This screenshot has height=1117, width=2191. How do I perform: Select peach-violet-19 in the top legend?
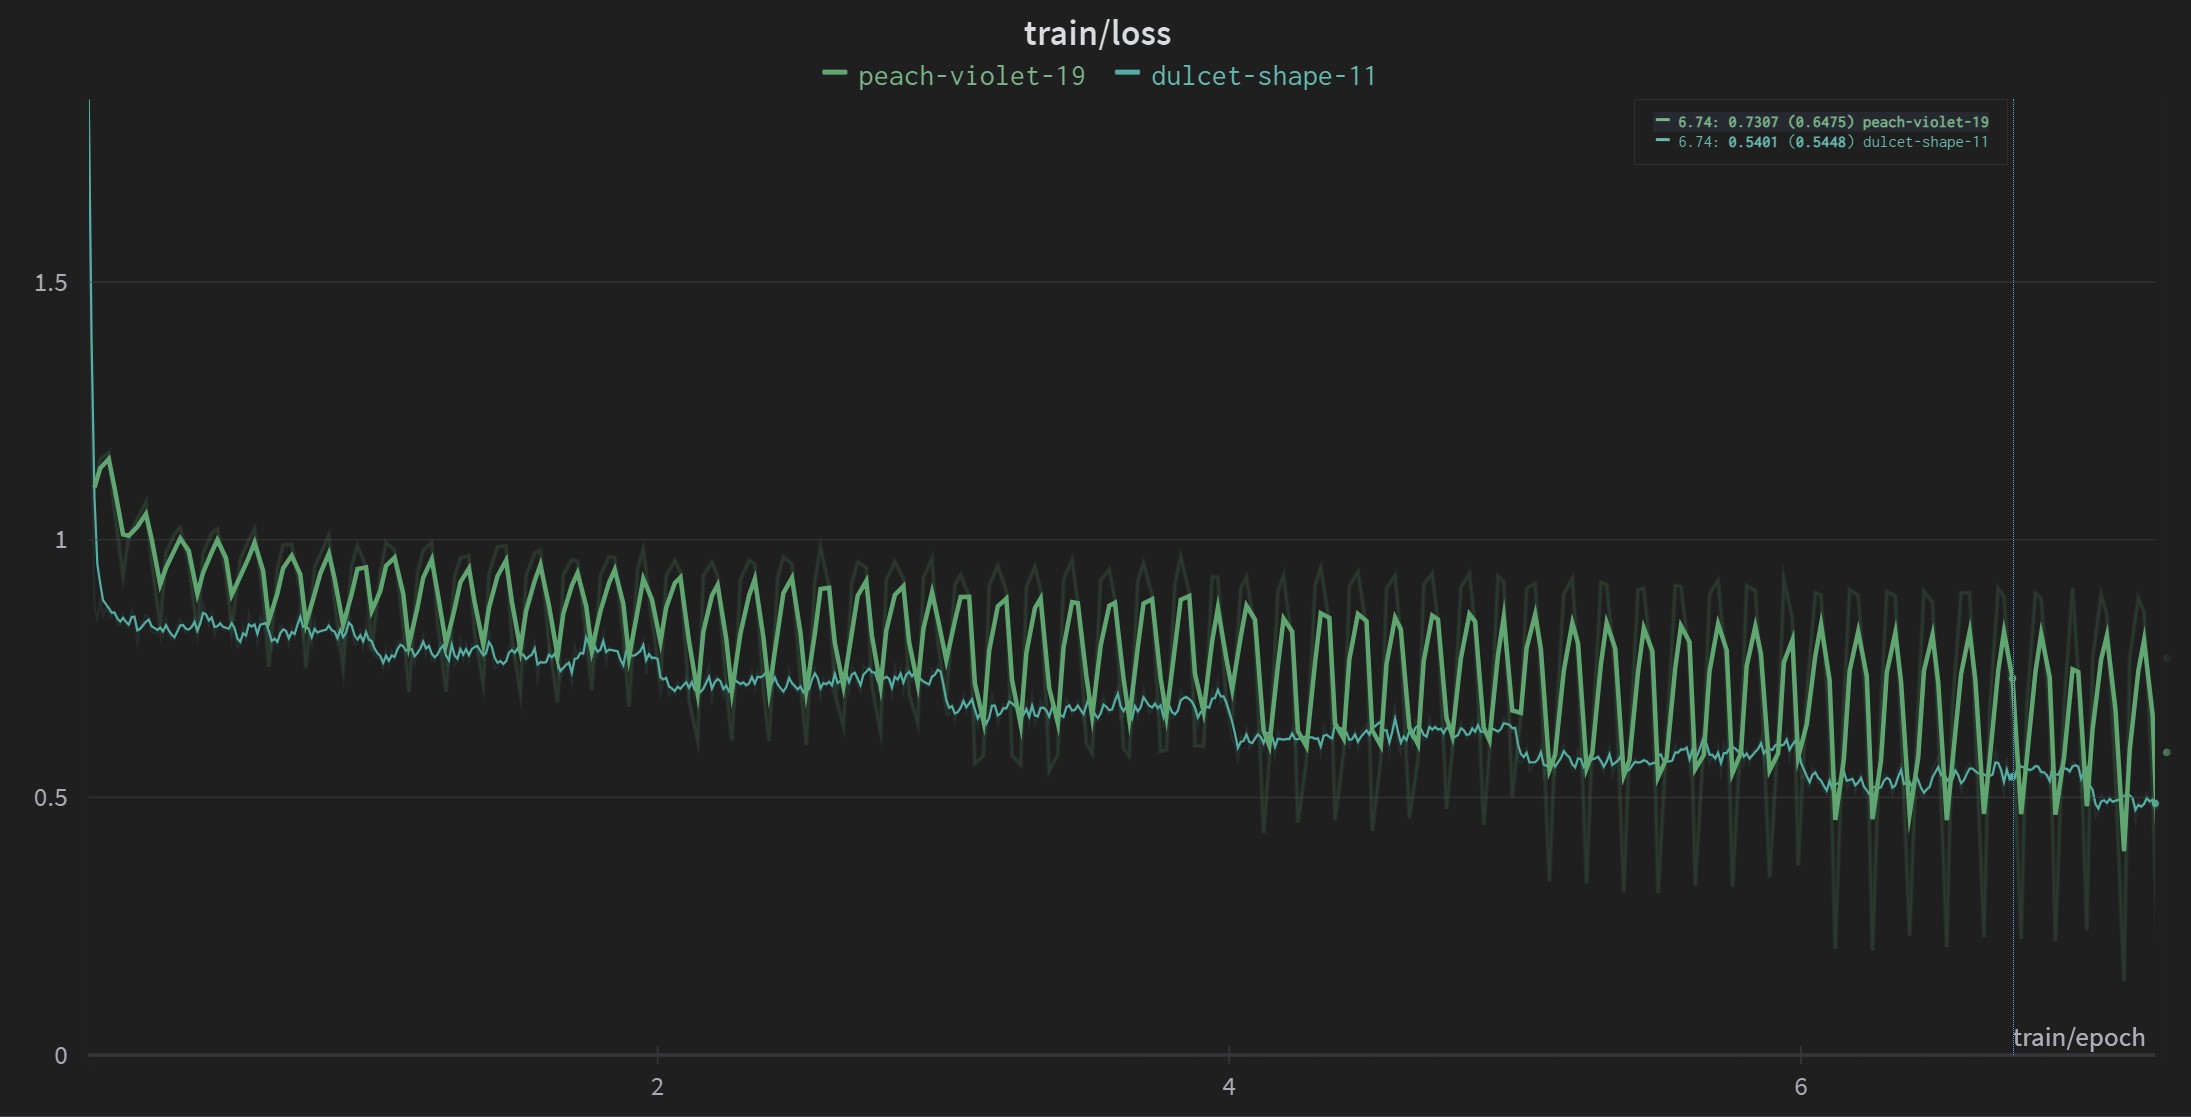tap(971, 76)
